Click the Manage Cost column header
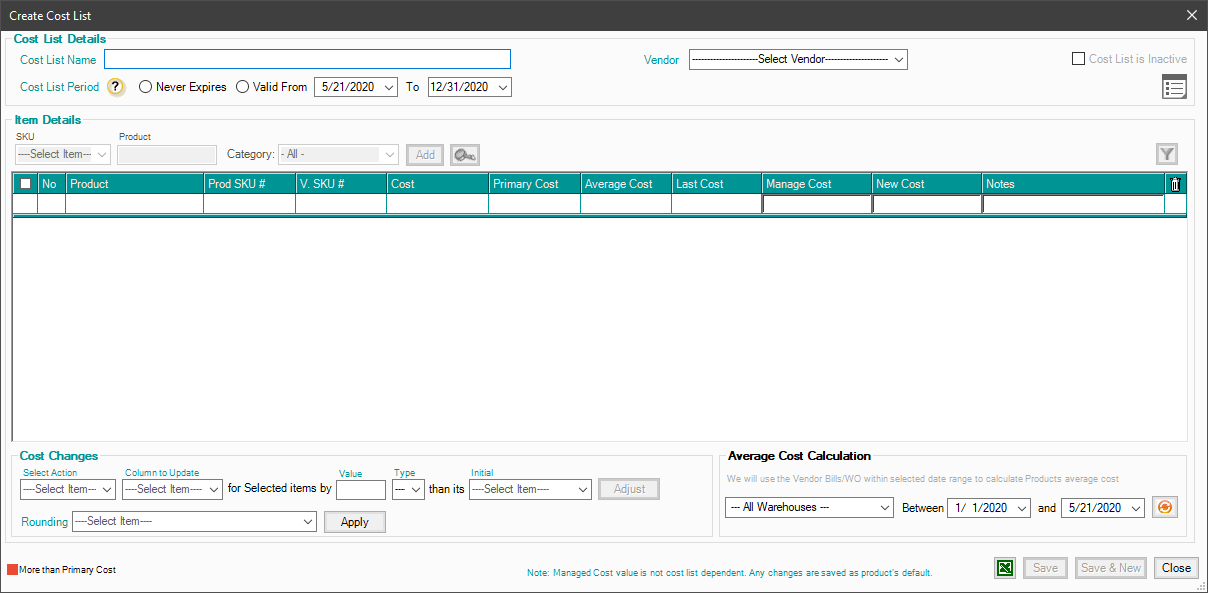 click(815, 184)
